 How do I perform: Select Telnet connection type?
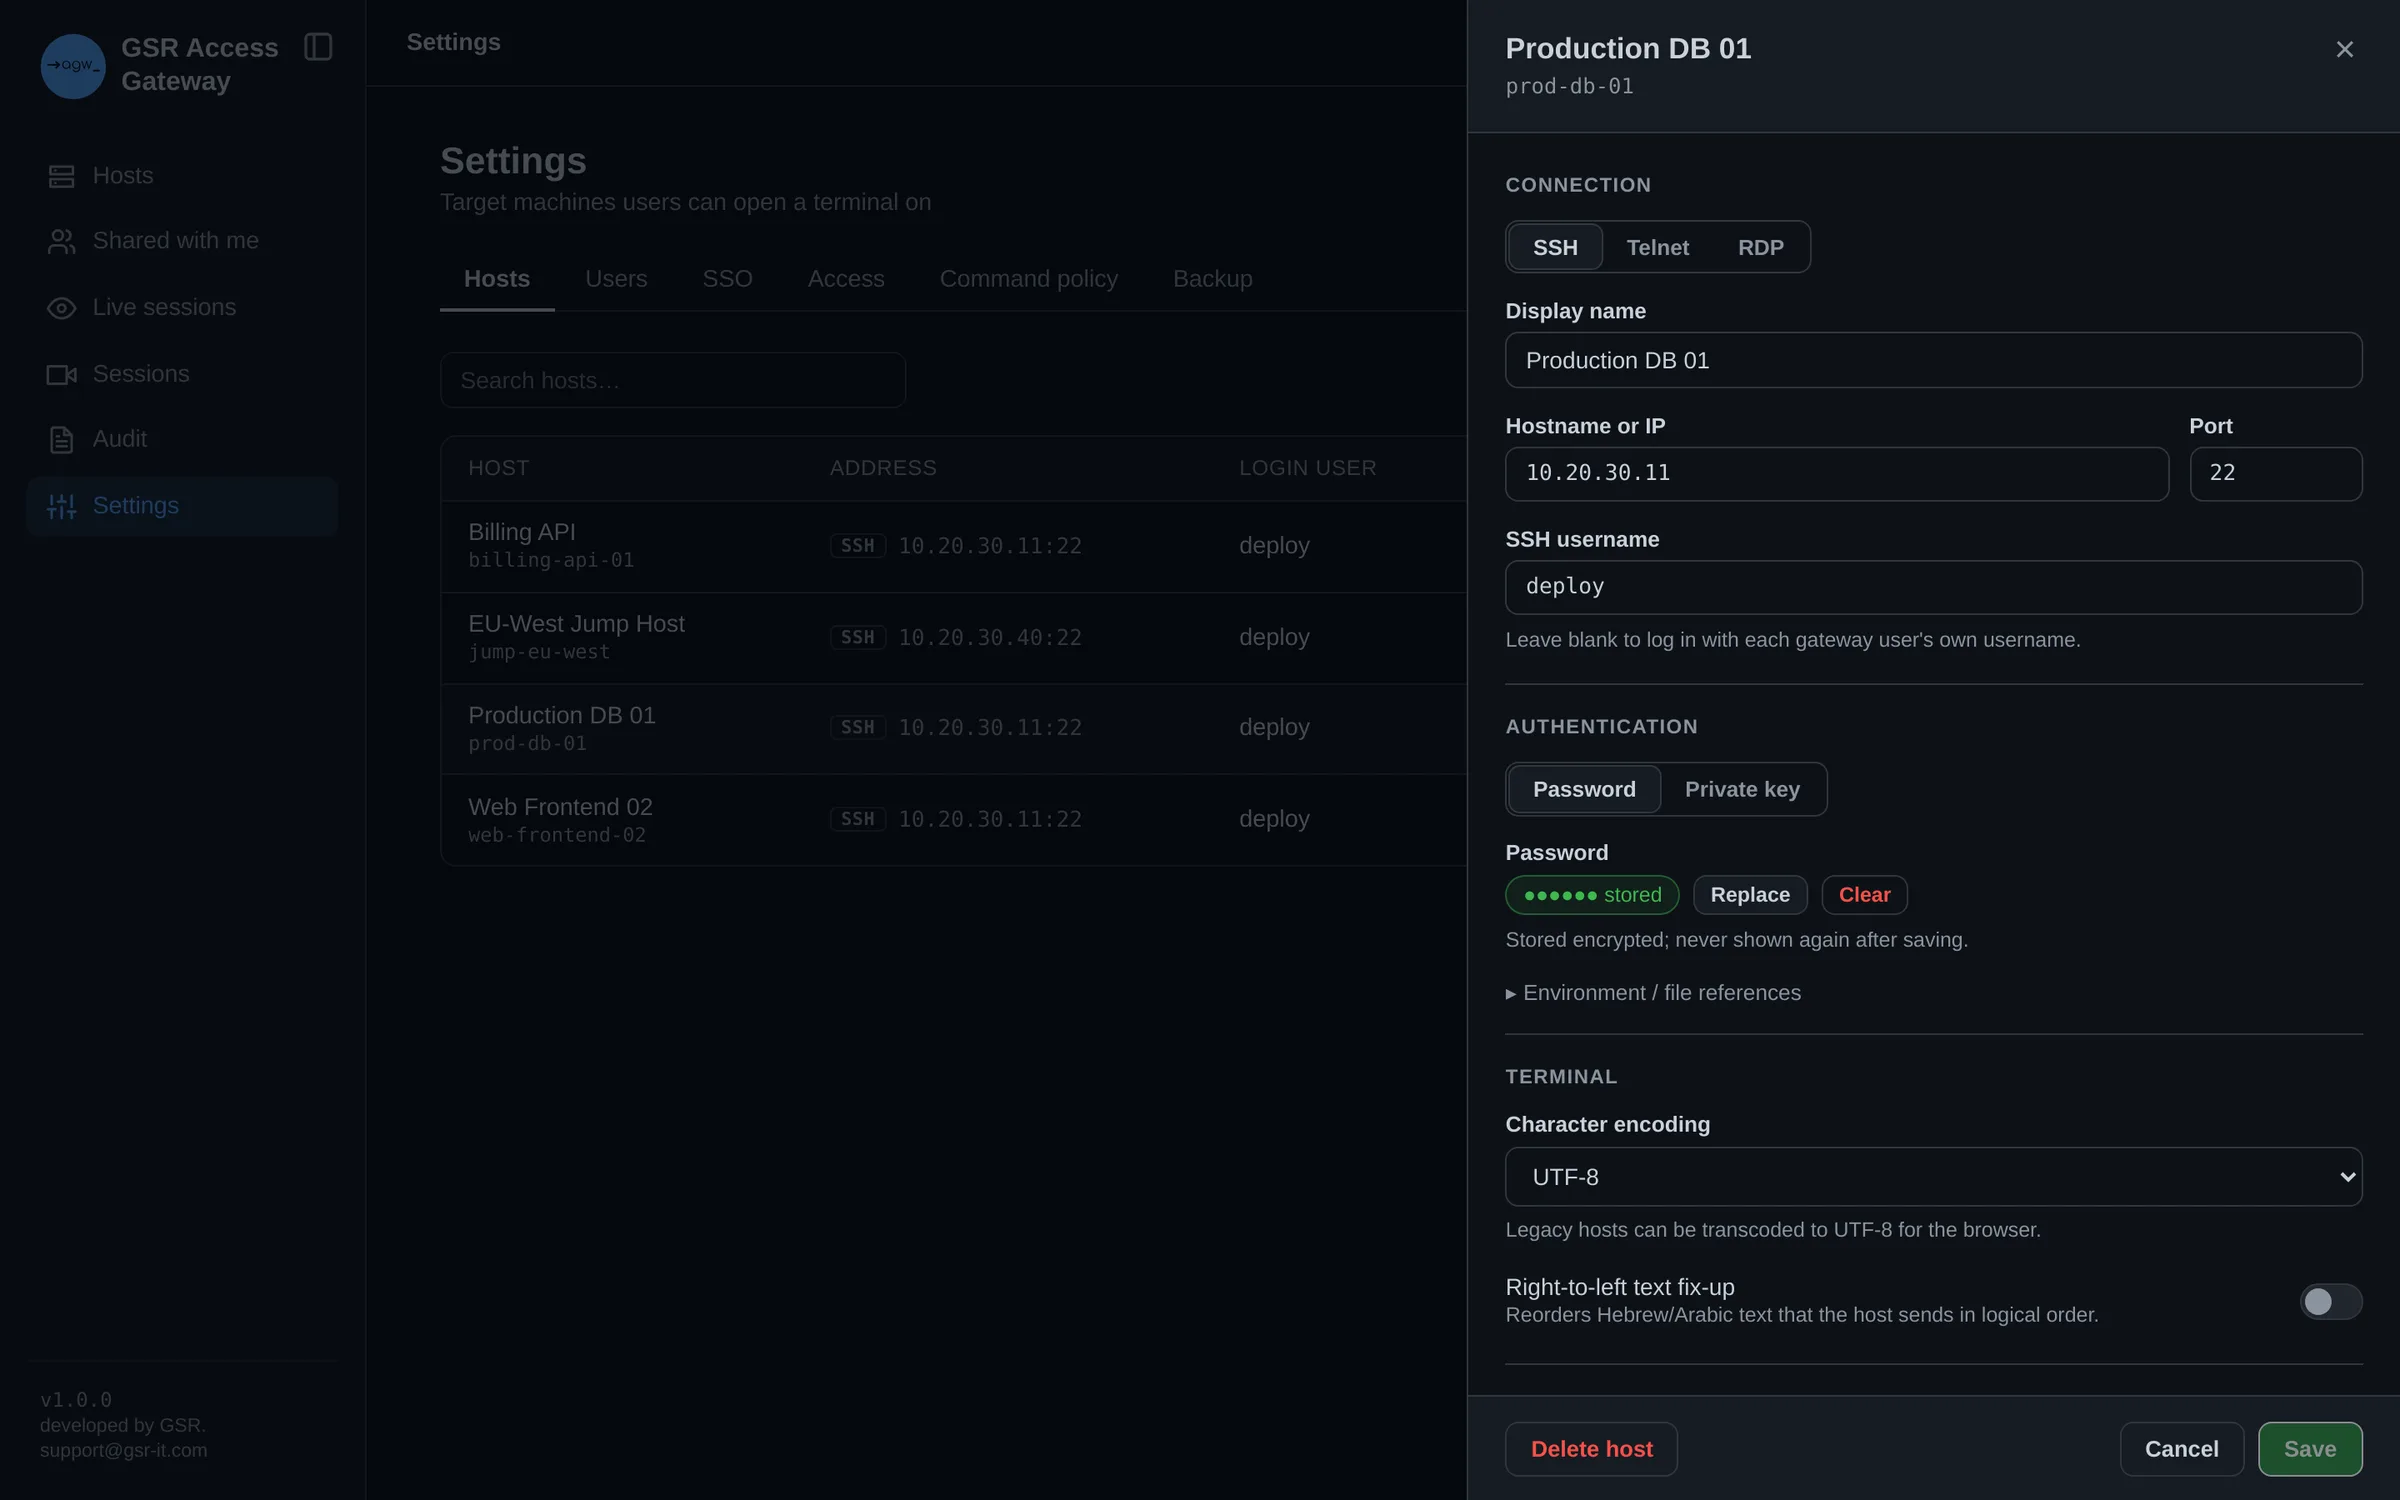pyautogui.click(x=1657, y=247)
